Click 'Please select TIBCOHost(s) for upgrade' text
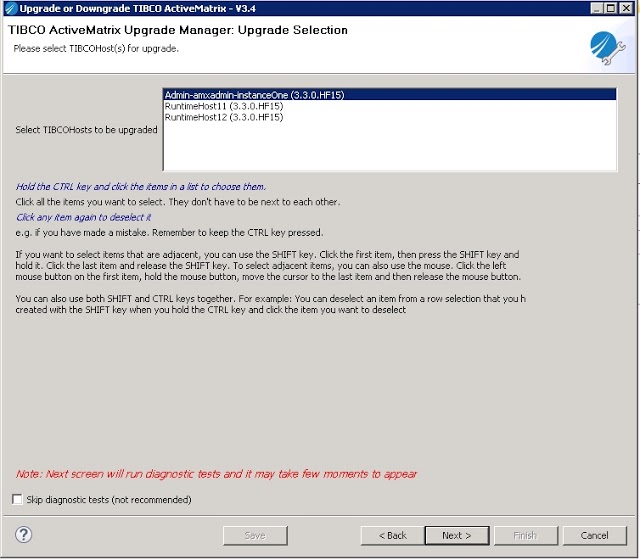The width and height of the screenshot is (640, 560). [96, 49]
